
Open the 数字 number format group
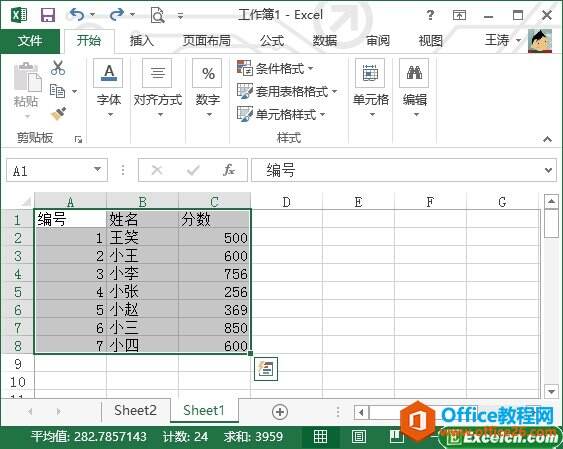coord(208,89)
